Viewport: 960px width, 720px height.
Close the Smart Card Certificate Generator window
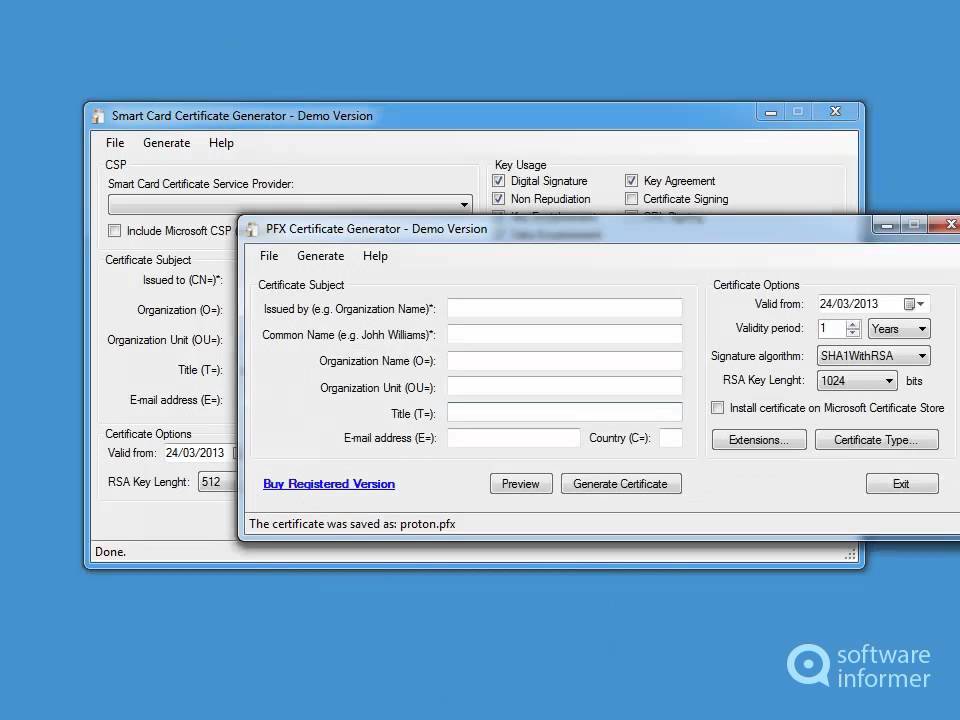(x=835, y=111)
